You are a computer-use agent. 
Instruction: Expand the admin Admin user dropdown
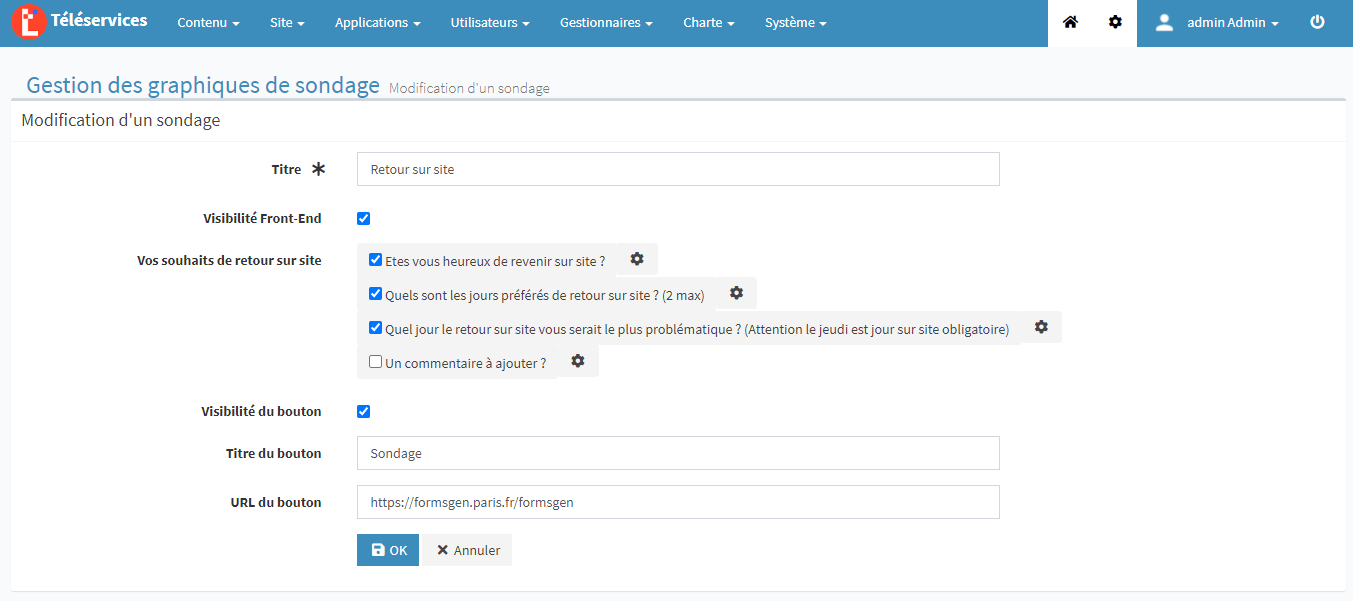tap(1219, 23)
